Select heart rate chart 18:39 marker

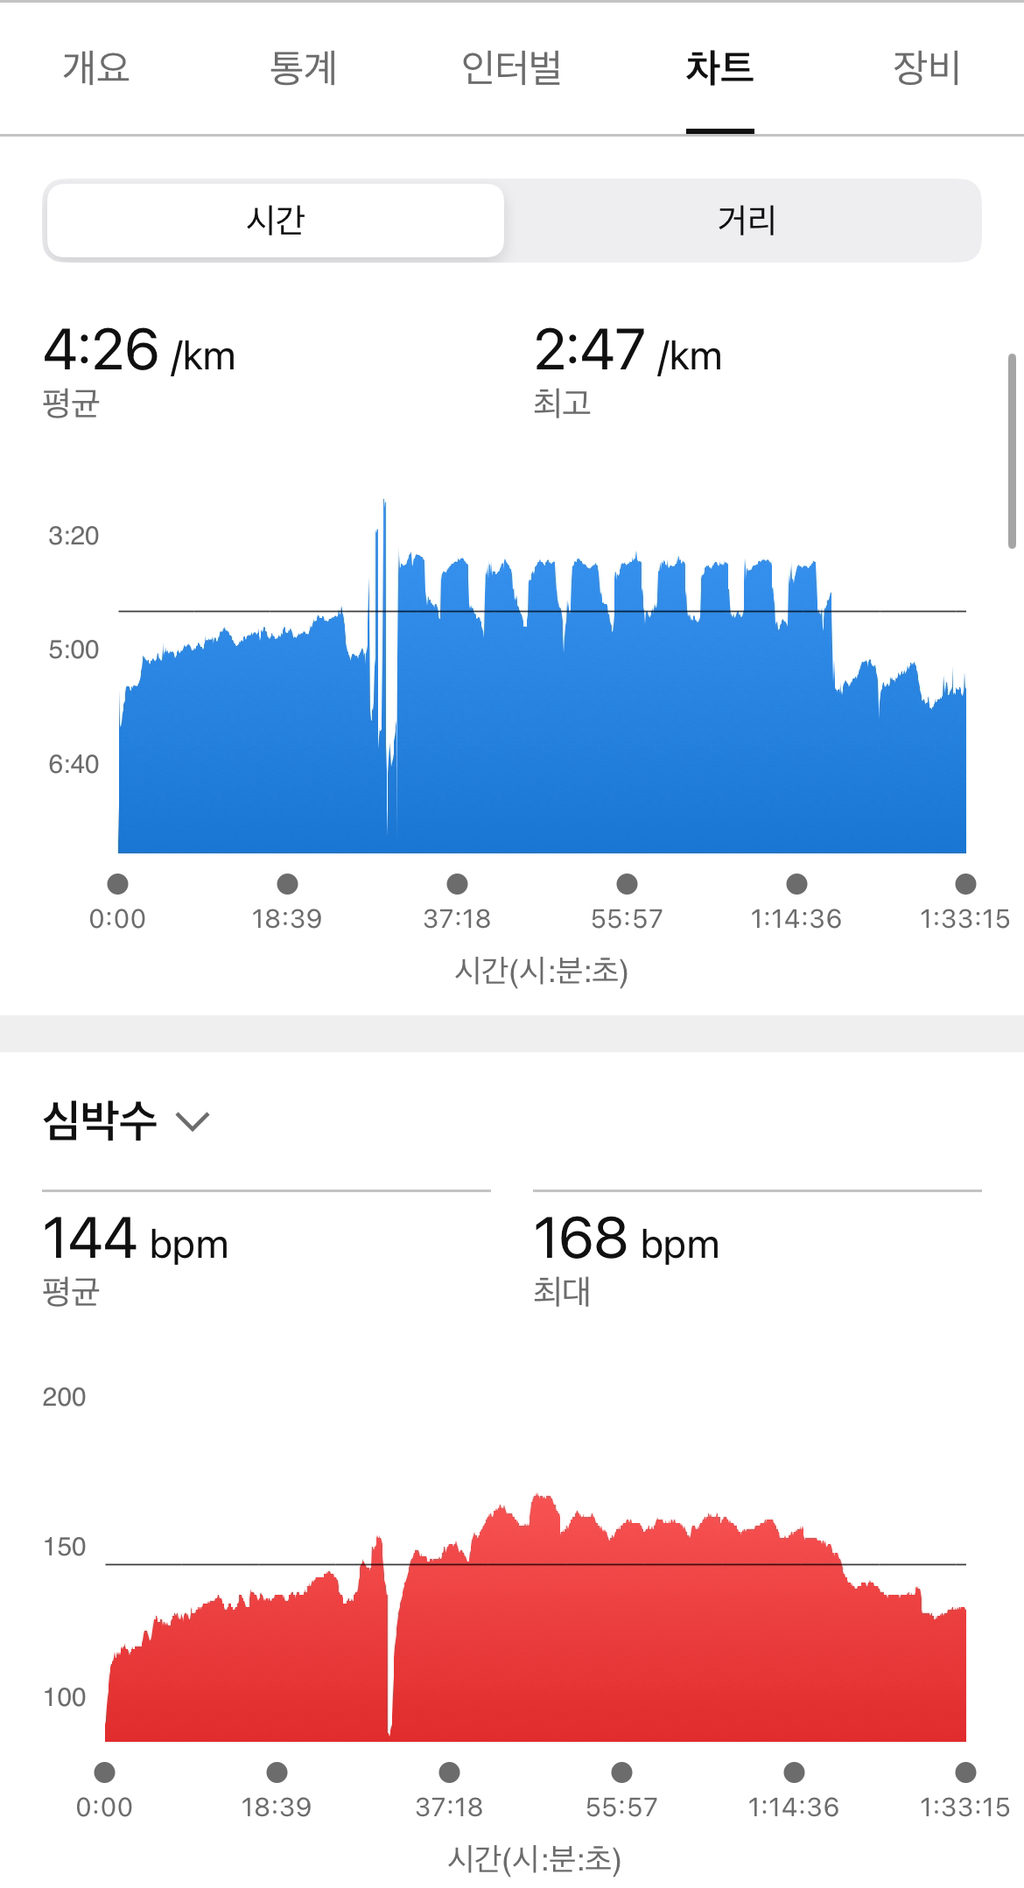pos(277,1773)
